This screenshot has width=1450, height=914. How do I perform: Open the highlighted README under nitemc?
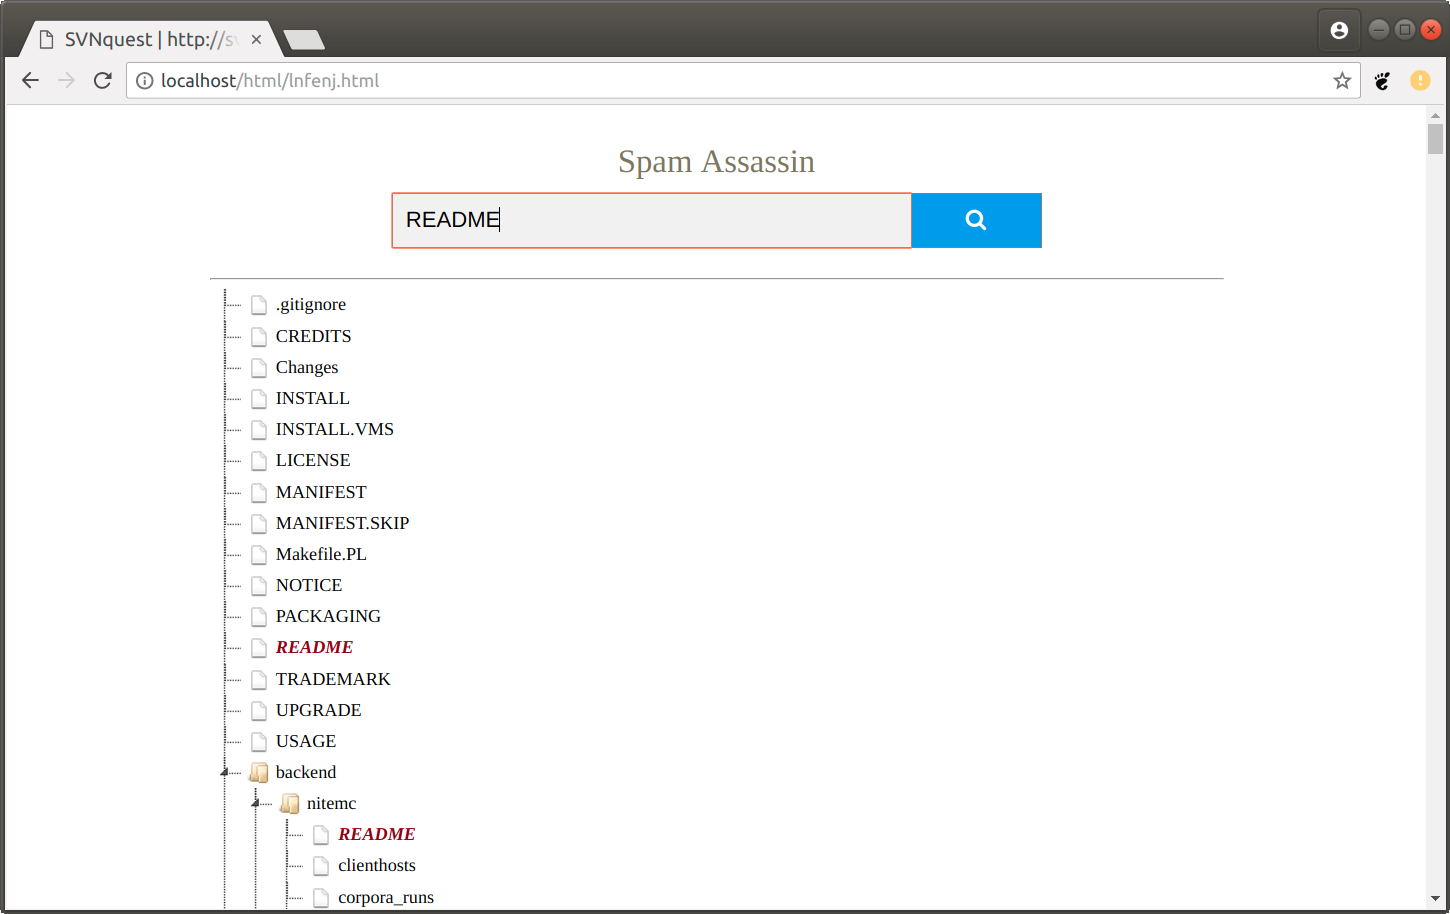(377, 834)
